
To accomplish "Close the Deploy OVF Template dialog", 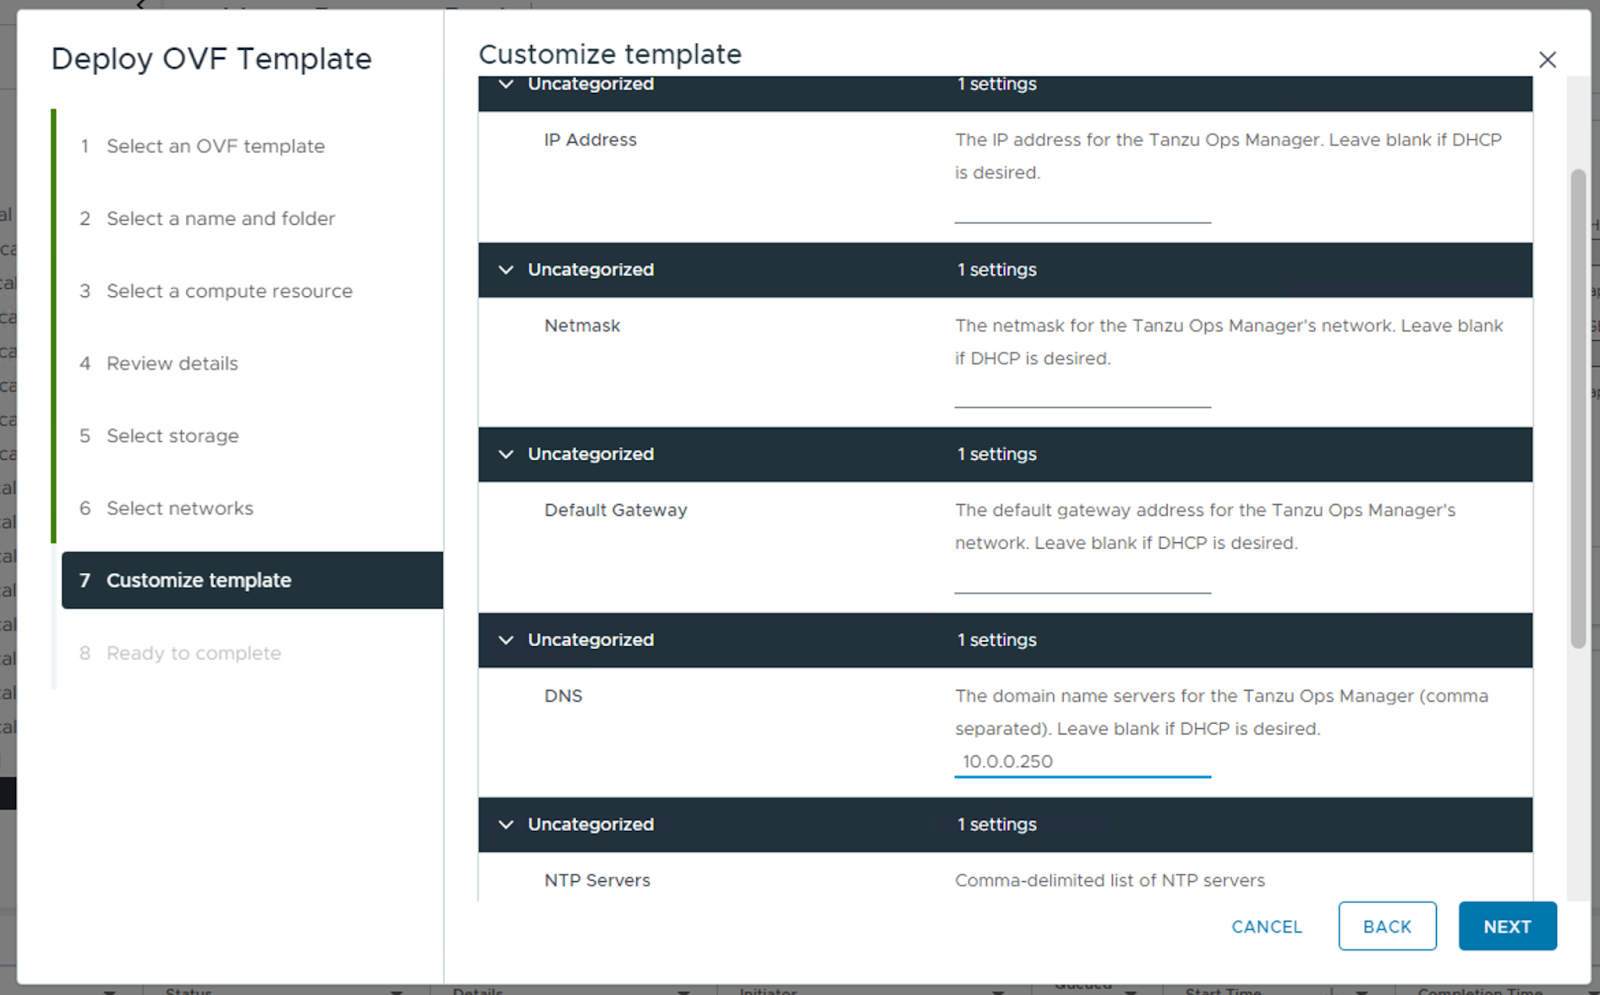I will click(x=1547, y=60).
